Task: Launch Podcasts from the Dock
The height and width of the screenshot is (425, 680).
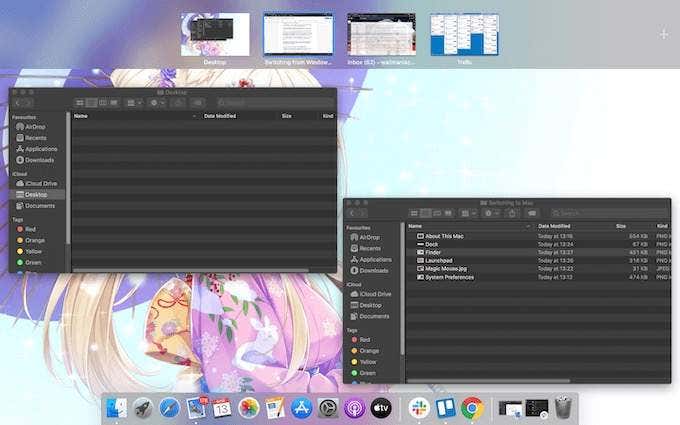Action: tap(355, 408)
